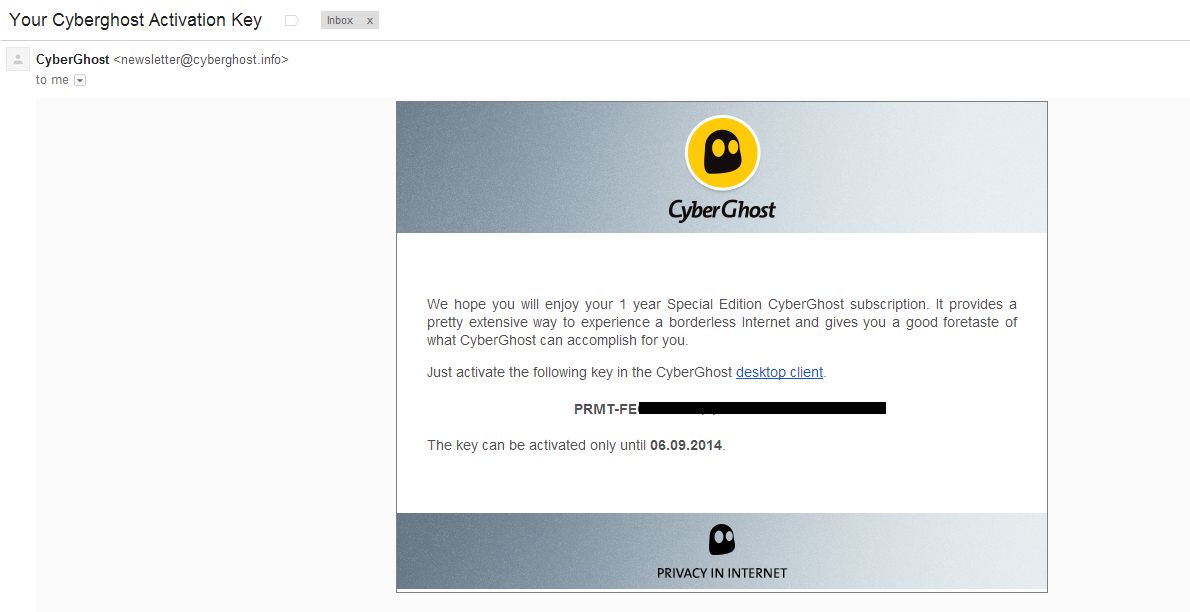Click the paragraph starting "We hope you will enjoy"

coord(722,322)
